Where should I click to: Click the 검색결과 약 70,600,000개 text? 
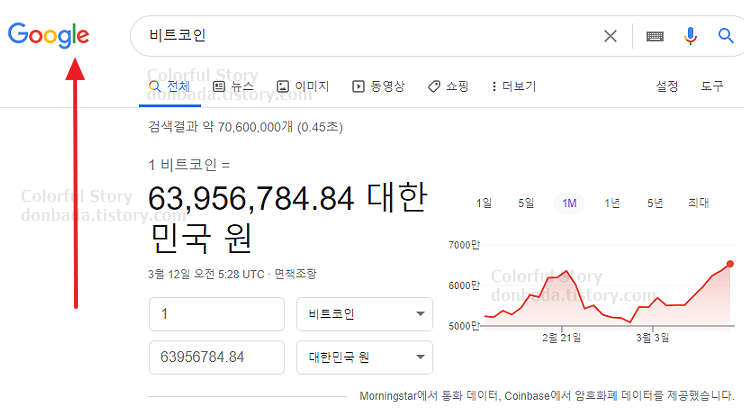click(x=221, y=127)
